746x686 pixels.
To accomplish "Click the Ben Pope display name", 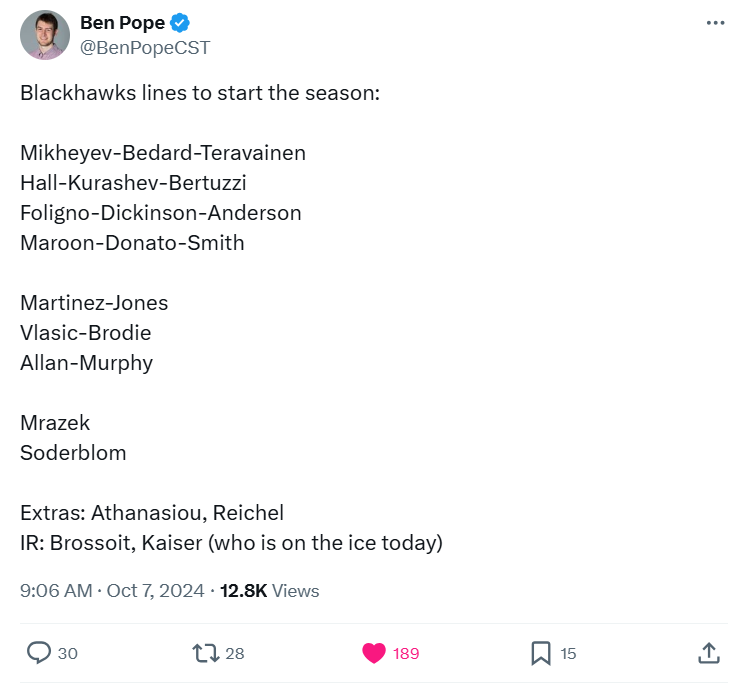I will 122,22.
